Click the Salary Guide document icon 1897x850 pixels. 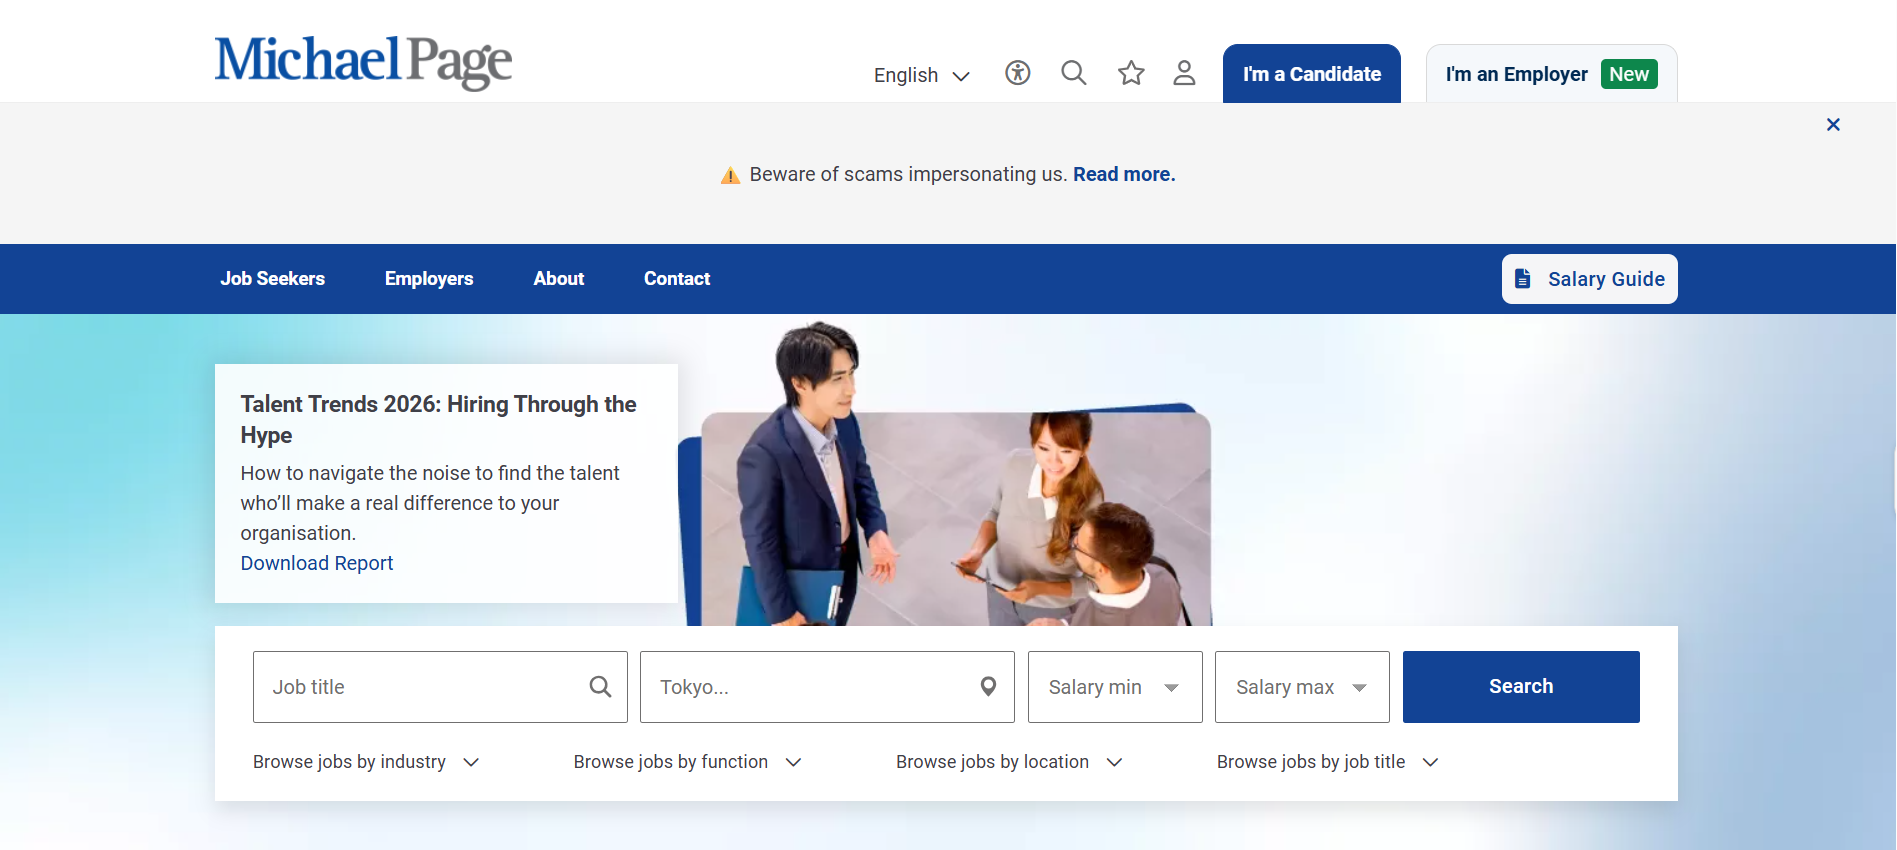click(x=1522, y=279)
